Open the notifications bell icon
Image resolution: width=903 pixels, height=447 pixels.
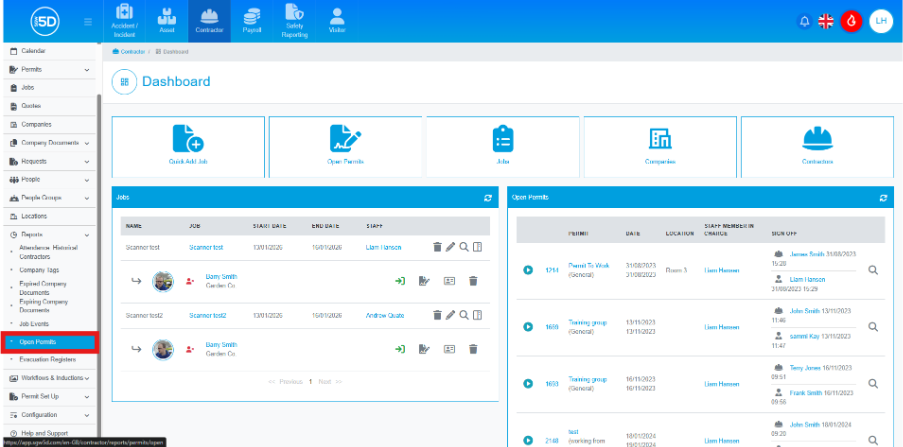tap(804, 21)
